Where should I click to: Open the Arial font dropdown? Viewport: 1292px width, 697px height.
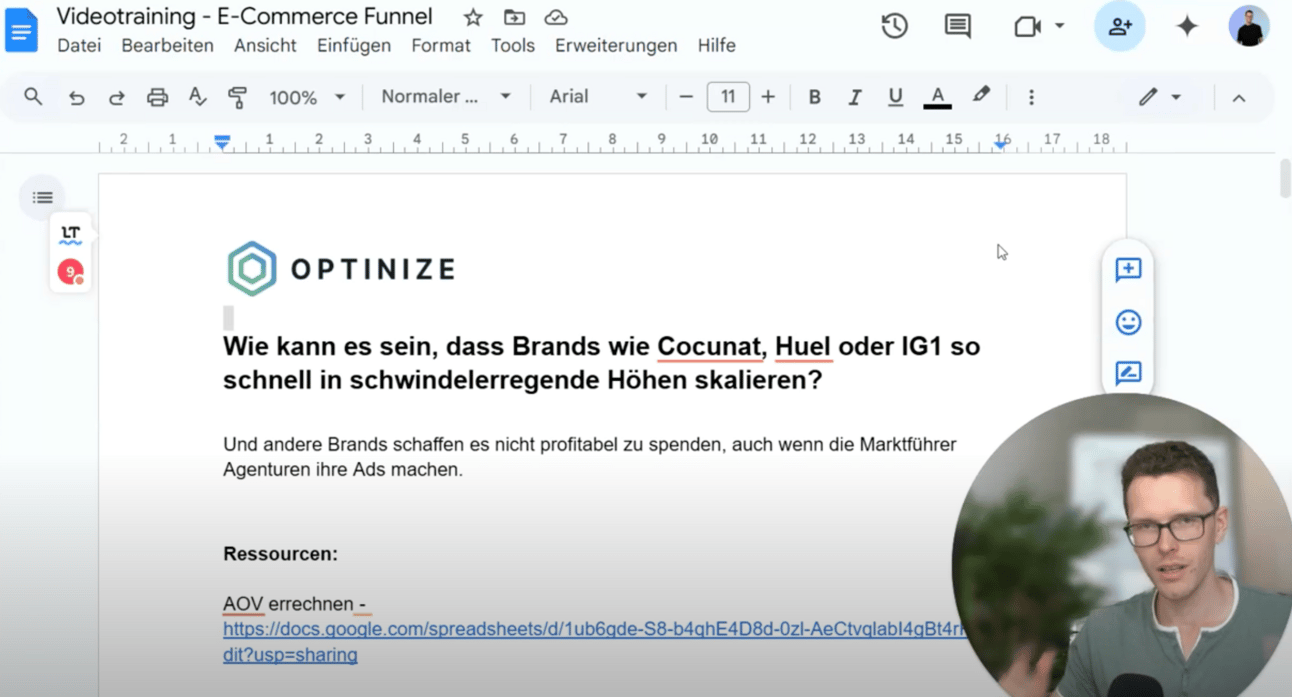pos(598,97)
